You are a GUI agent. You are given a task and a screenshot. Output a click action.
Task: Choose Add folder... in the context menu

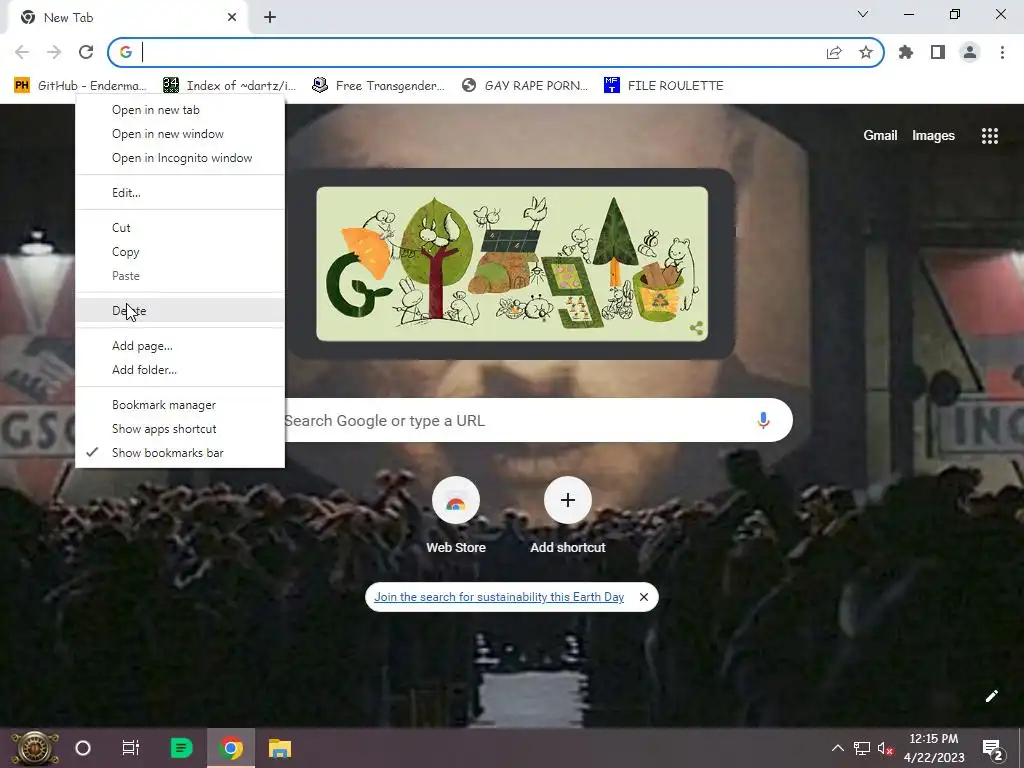[x=180, y=370]
